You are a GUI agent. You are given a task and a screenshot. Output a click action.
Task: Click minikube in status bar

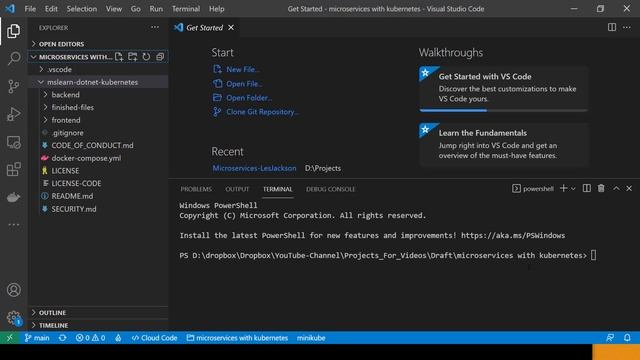pyautogui.click(x=311, y=338)
